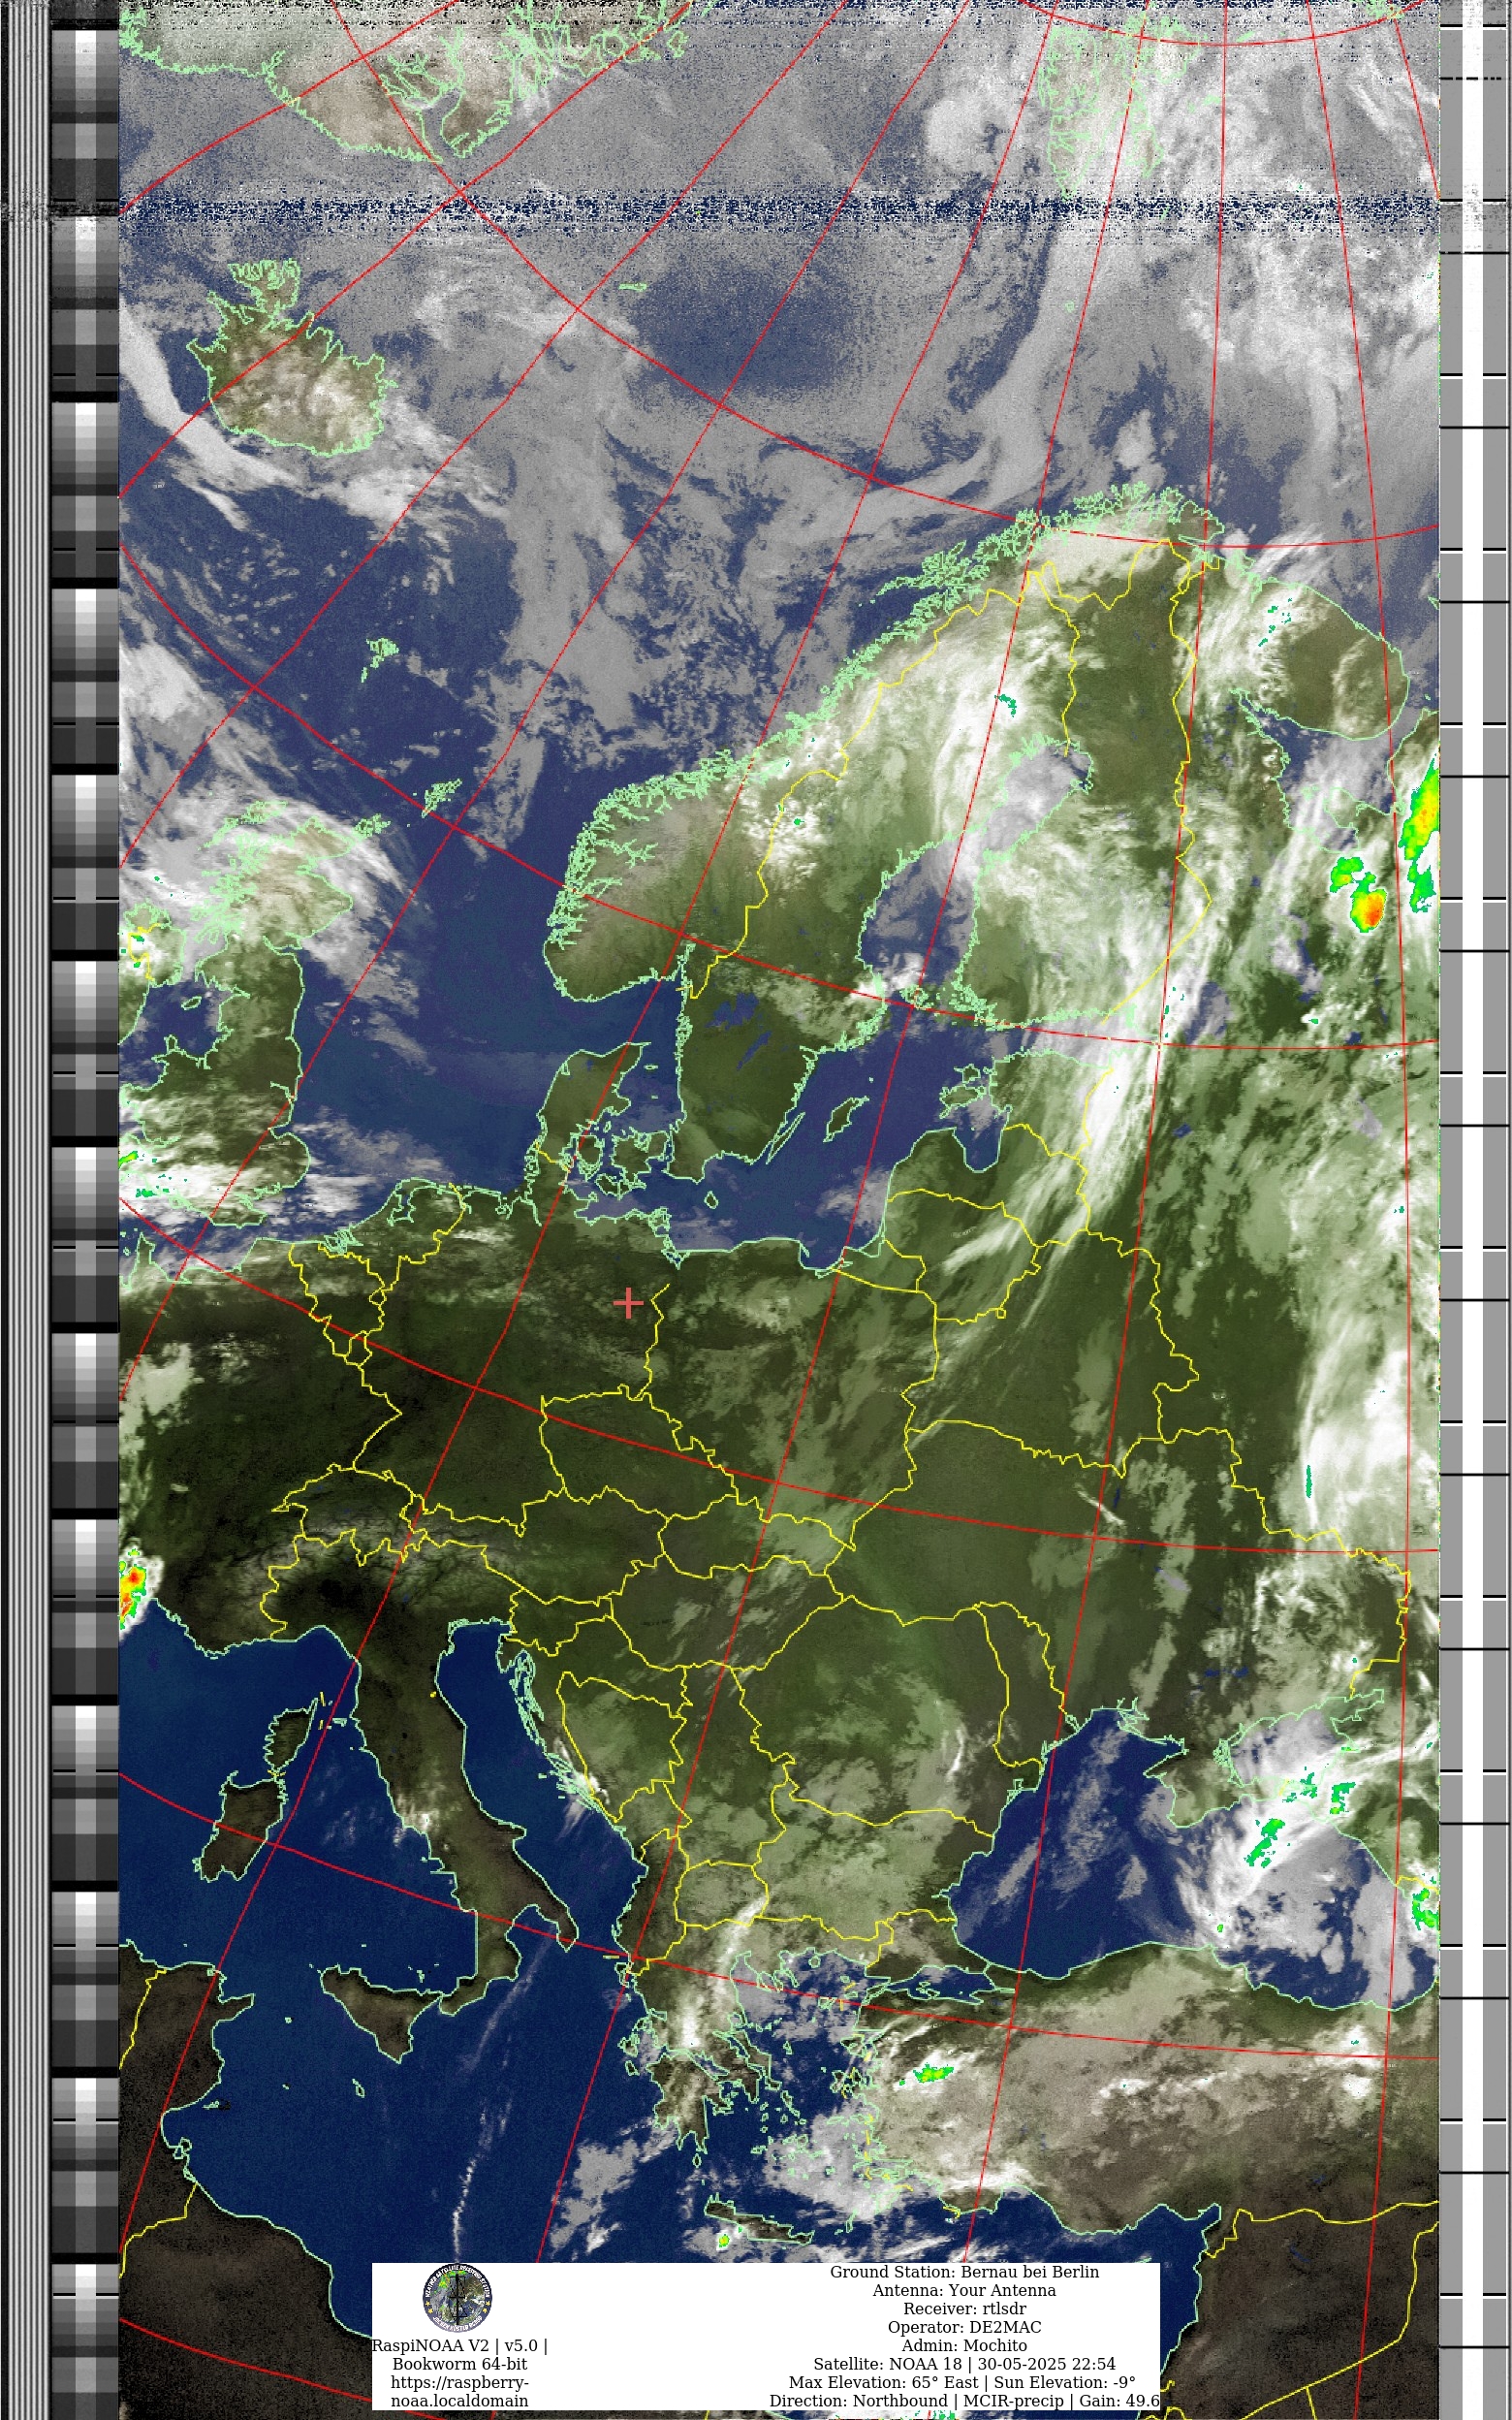Click the 'Direction: Northbound' text
Screen dimensions: 1512x2420
coord(858,2400)
